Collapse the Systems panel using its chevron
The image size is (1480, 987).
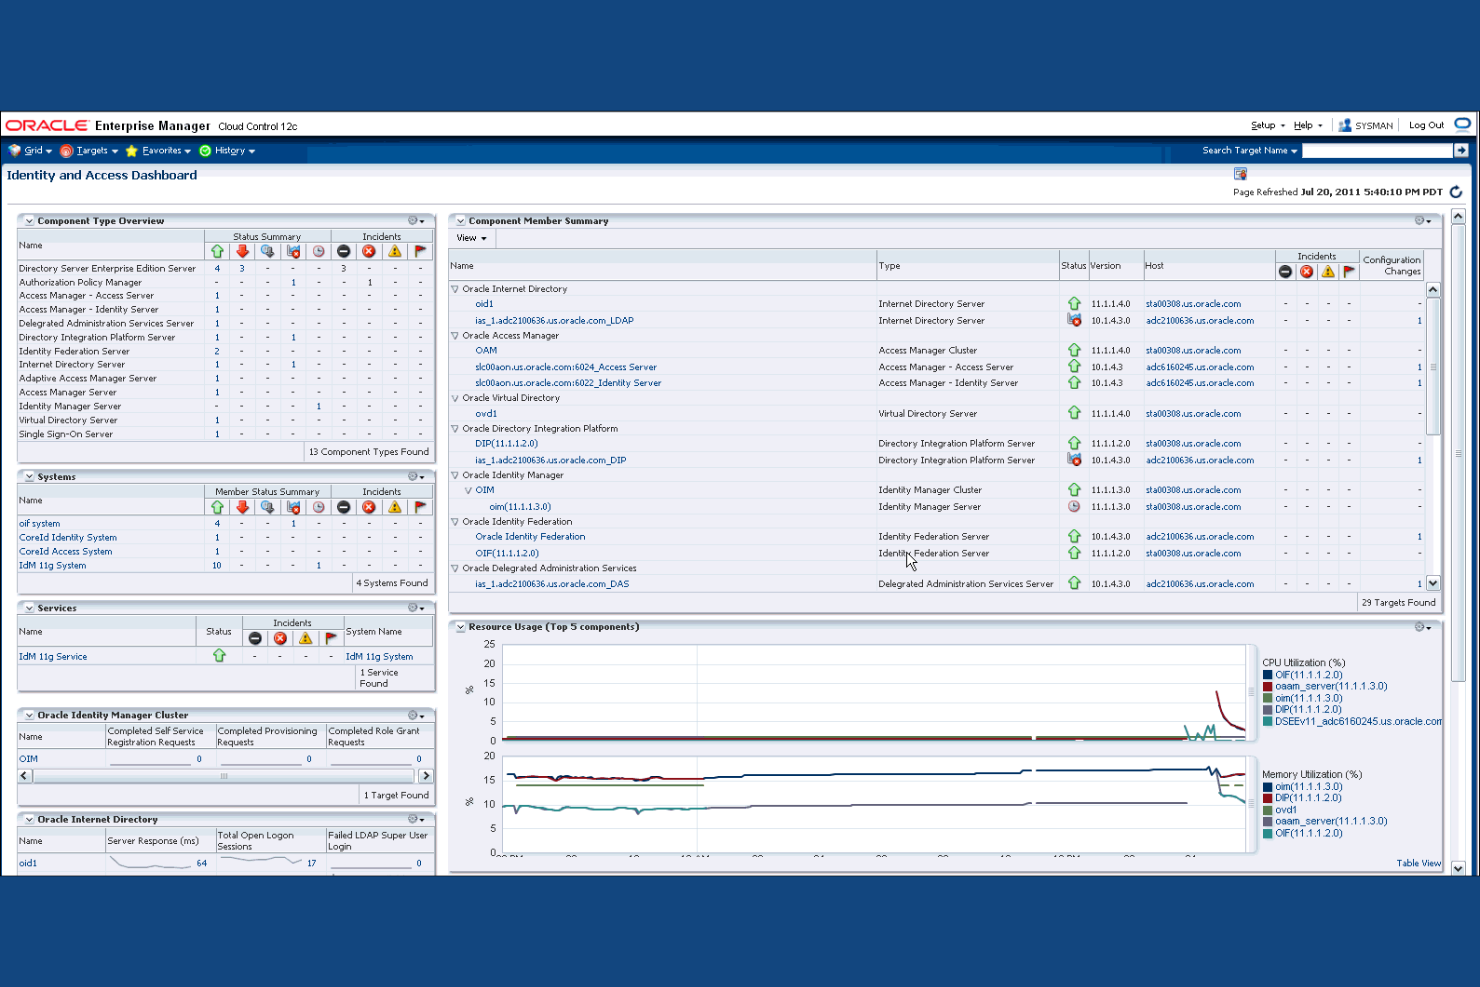29,477
